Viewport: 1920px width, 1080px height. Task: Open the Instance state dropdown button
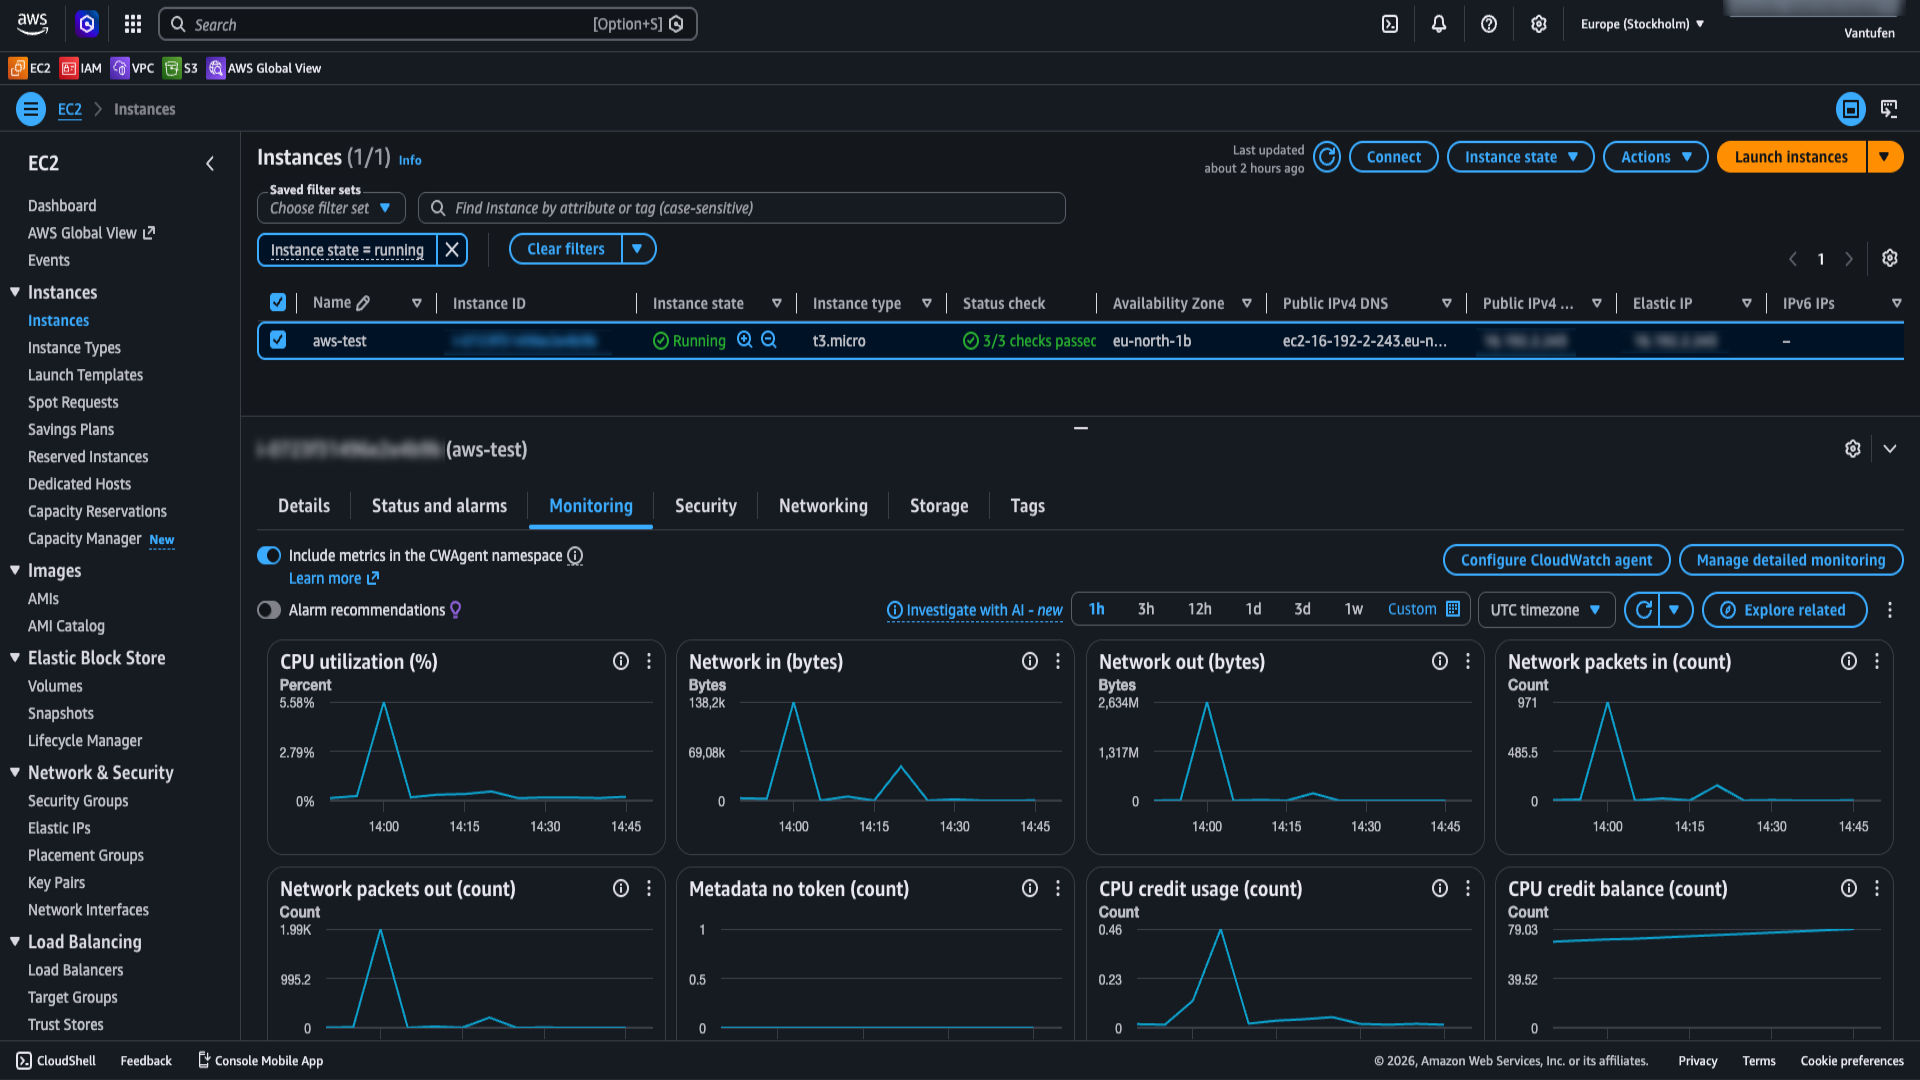[1520, 157]
